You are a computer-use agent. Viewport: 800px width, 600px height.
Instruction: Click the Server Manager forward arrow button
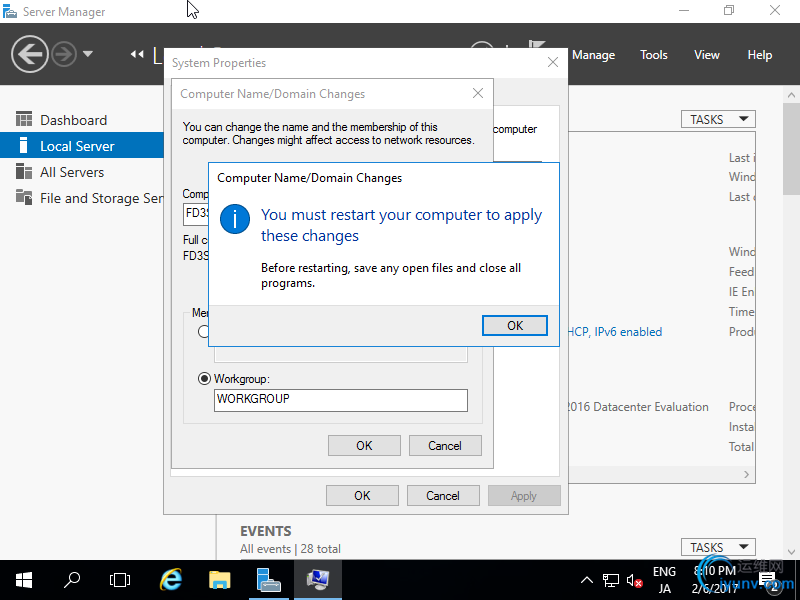[x=64, y=54]
